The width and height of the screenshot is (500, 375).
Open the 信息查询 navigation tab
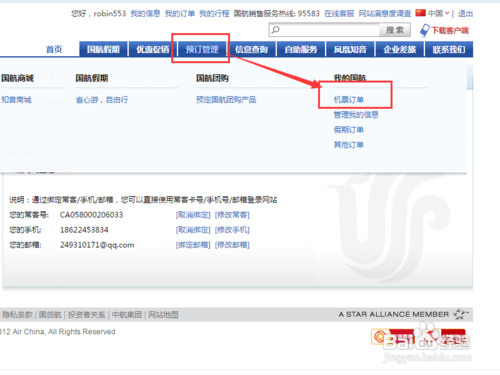pyautogui.click(x=251, y=49)
